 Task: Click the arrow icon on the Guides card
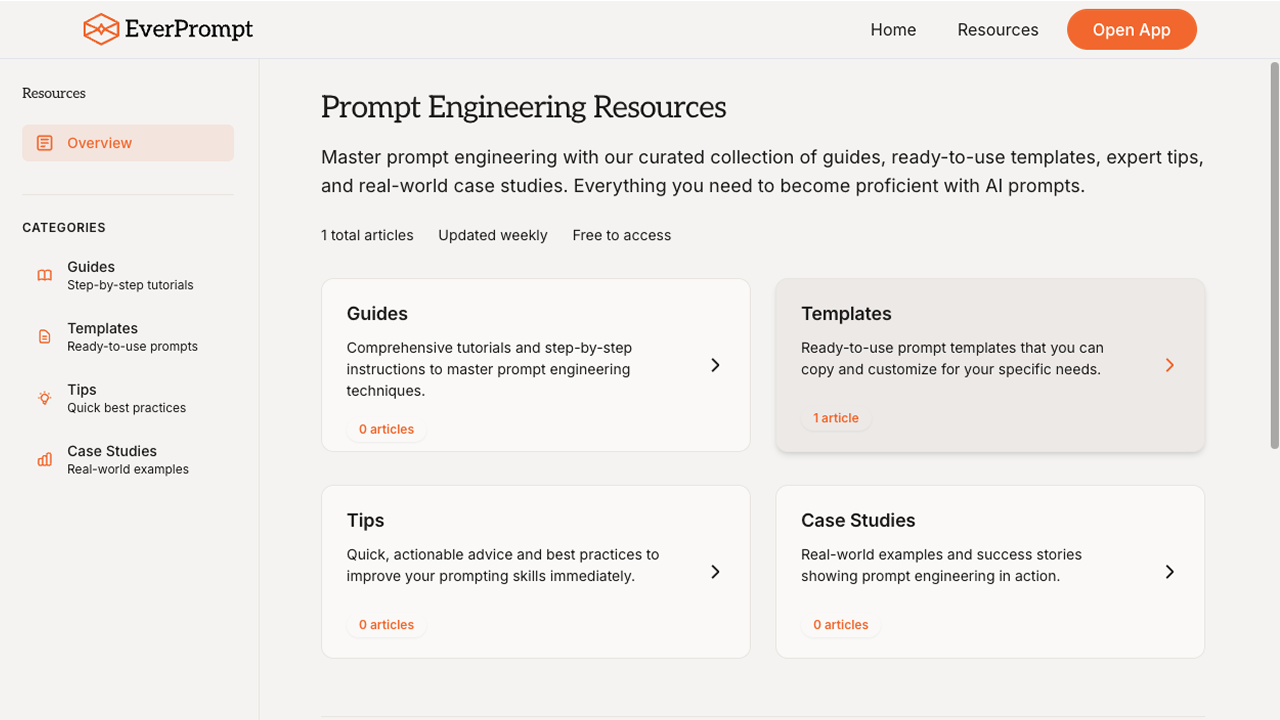pos(715,365)
